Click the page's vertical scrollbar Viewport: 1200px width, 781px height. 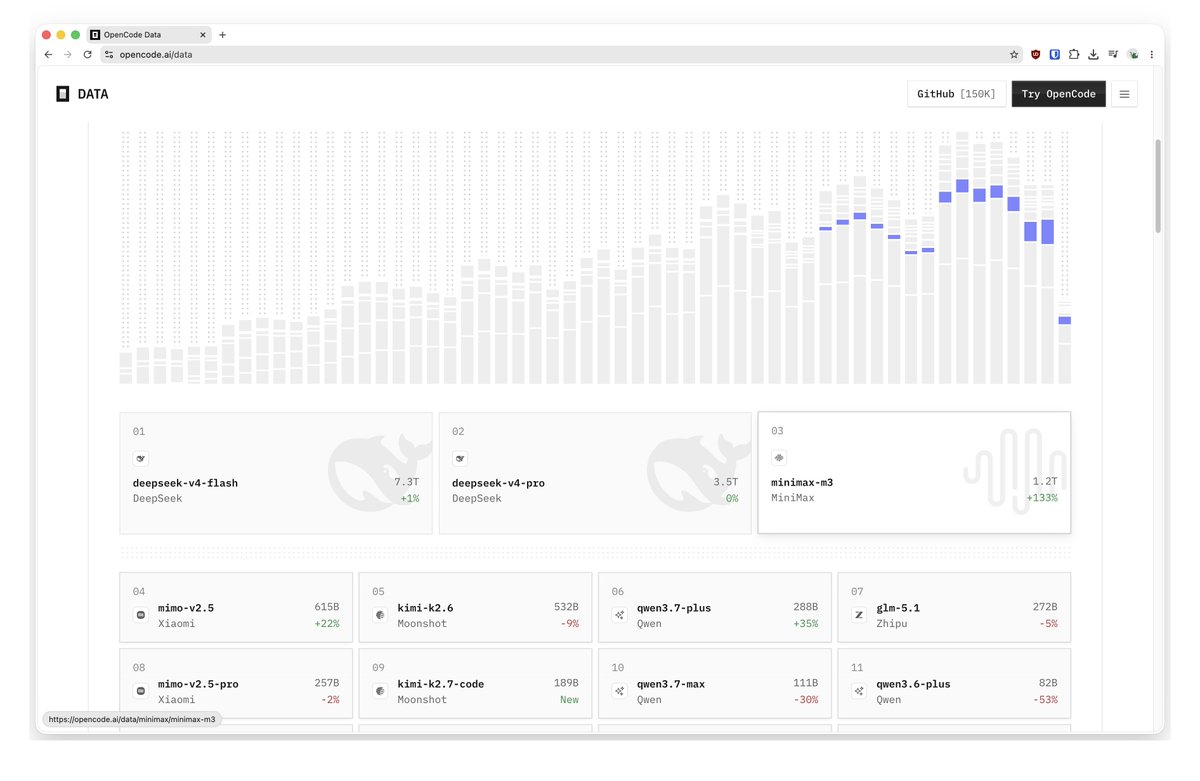tap(1158, 185)
